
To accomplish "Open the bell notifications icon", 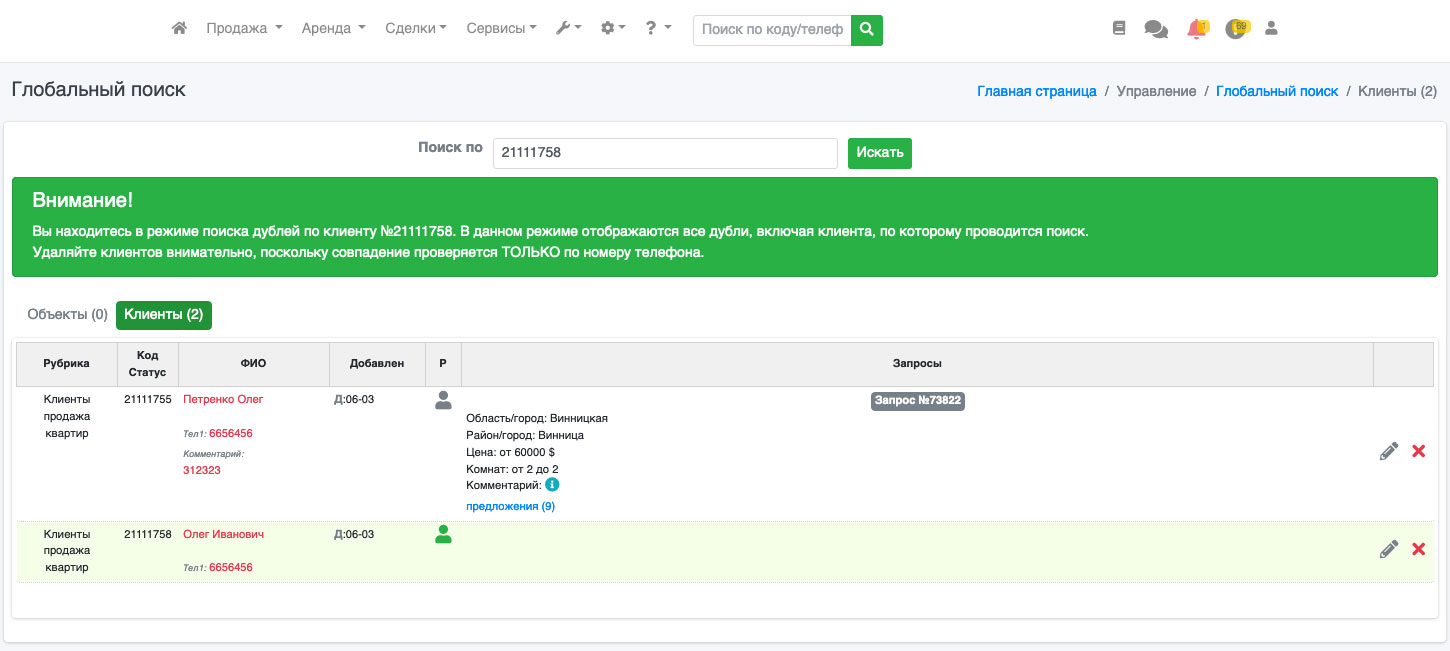I will point(1196,30).
